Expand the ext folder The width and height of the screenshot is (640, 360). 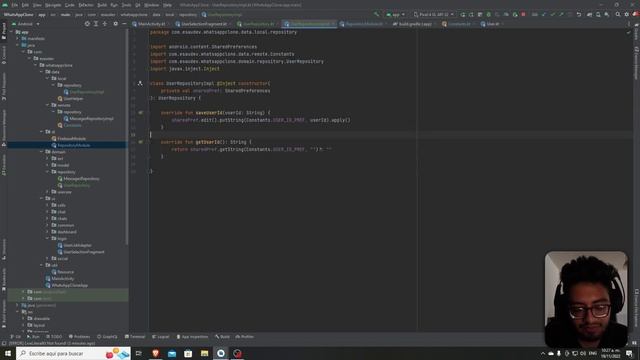pyautogui.click(x=47, y=158)
